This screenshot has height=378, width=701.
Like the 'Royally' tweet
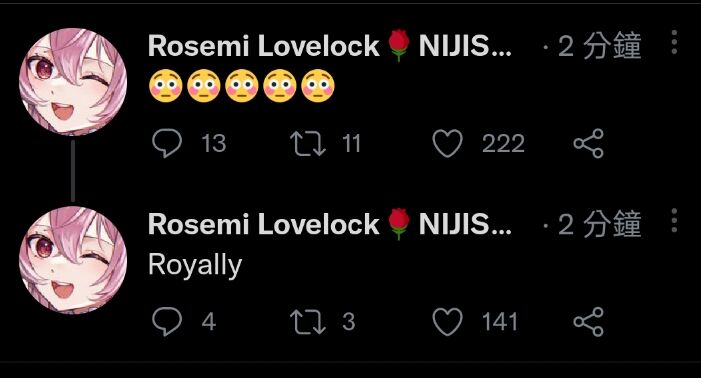[x=447, y=322]
